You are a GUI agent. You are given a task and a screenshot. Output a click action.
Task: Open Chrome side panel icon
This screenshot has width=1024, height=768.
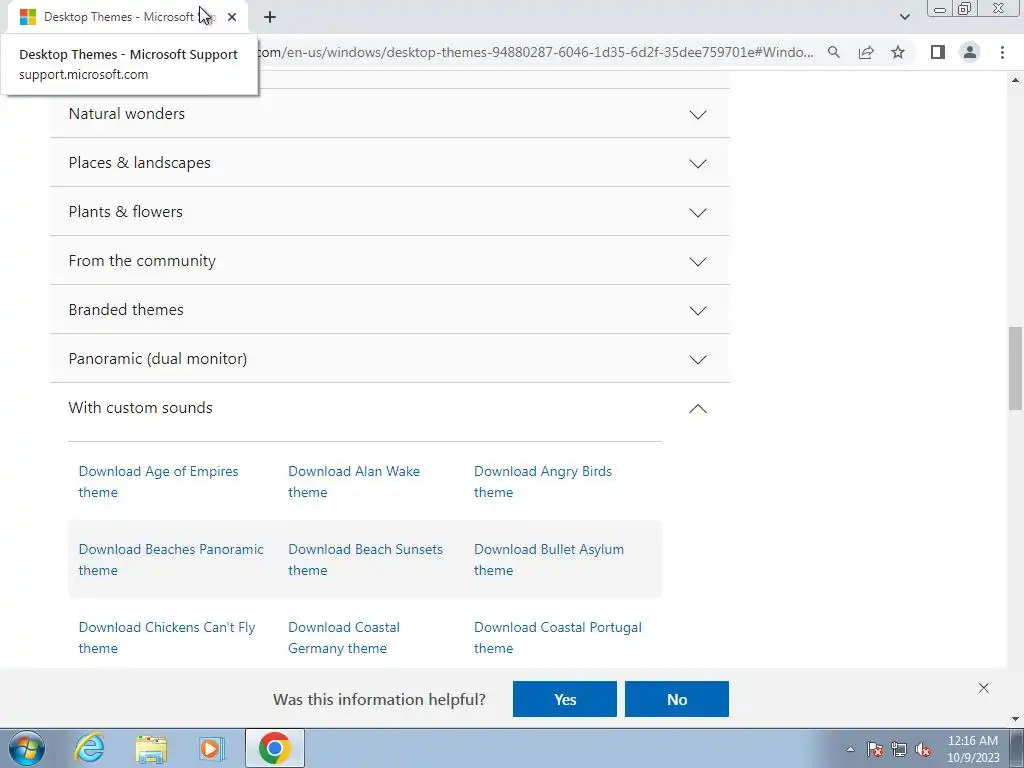[x=938, y=52]
